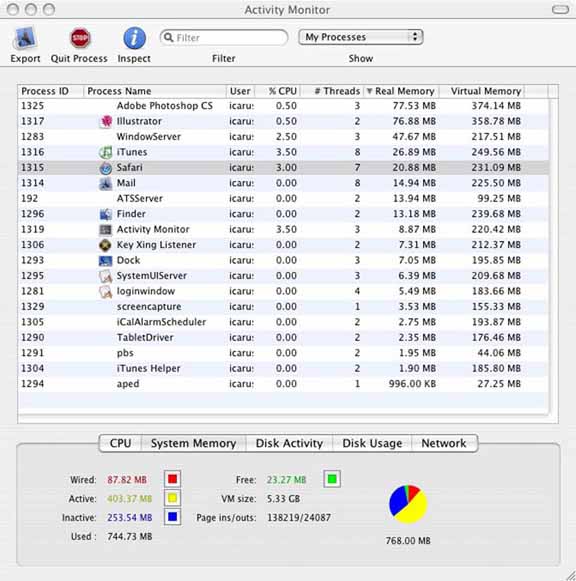Click the Dock process name text
Image resolution: width=576 pixels, height=581 pixels.
(x=128, y=260)
